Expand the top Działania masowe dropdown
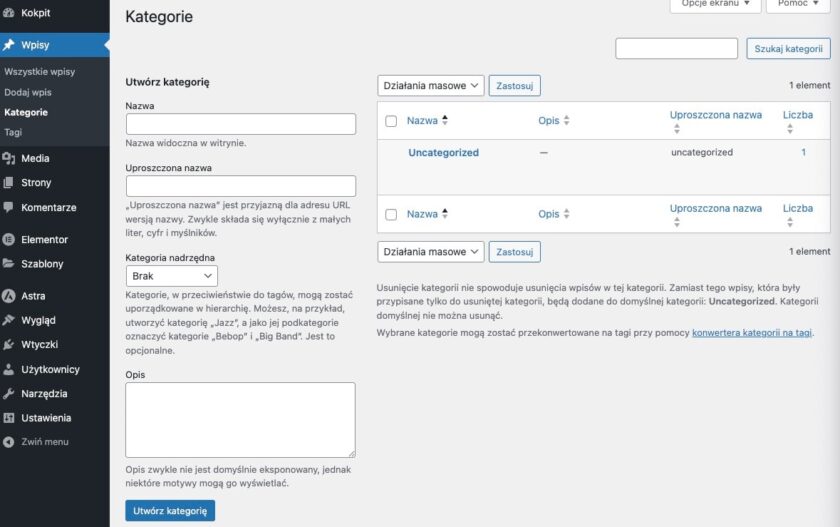Image resolution: width=840 pixels, height=527 pixels. 431,86
